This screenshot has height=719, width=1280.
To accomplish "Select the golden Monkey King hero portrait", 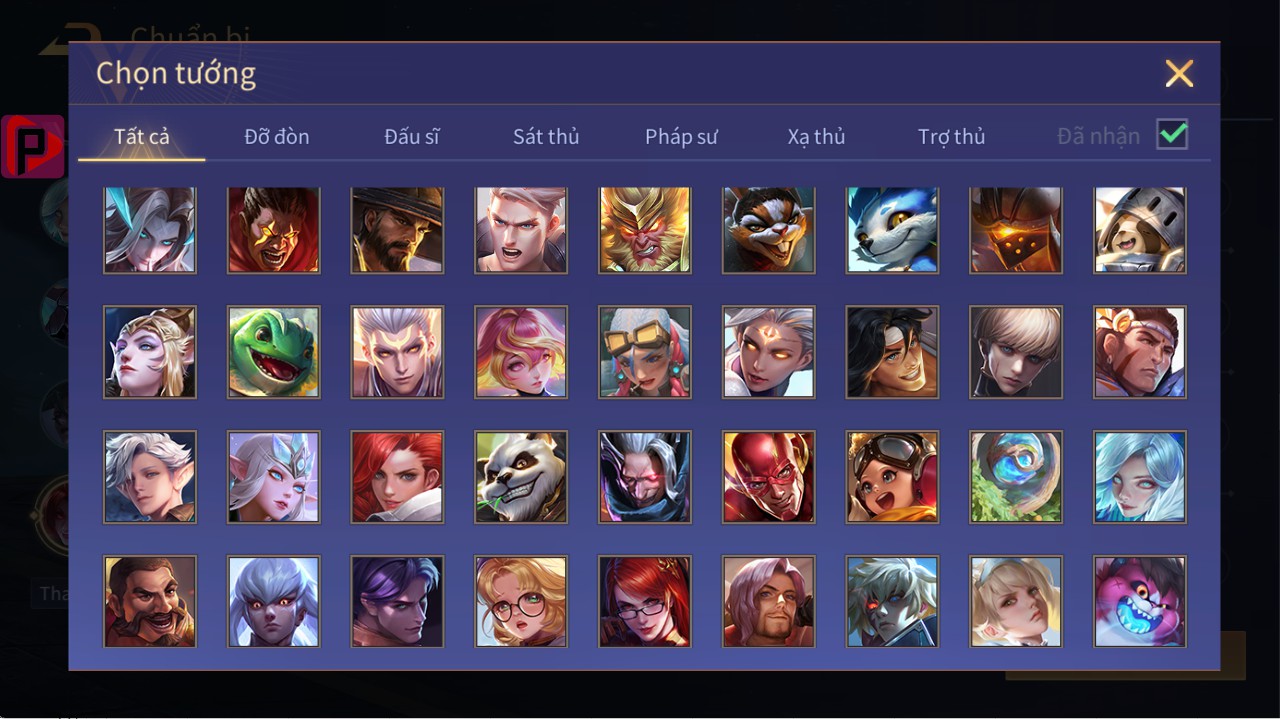I will pos(644,229).
